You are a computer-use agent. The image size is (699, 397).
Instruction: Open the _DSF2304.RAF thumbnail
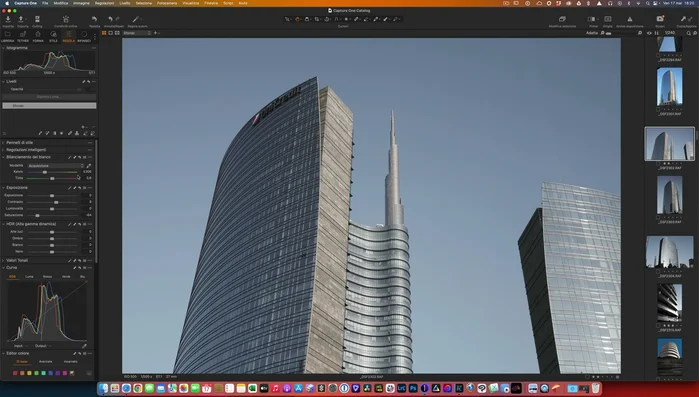pos(669,252)
